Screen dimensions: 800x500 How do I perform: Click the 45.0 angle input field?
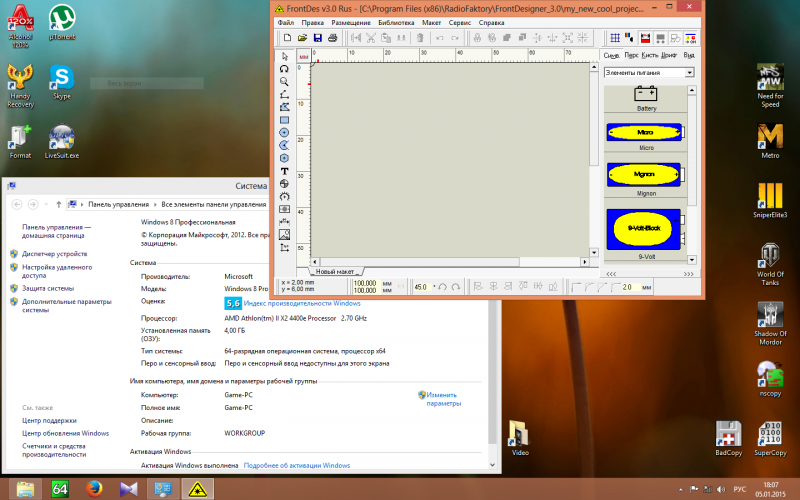(421, 287)
